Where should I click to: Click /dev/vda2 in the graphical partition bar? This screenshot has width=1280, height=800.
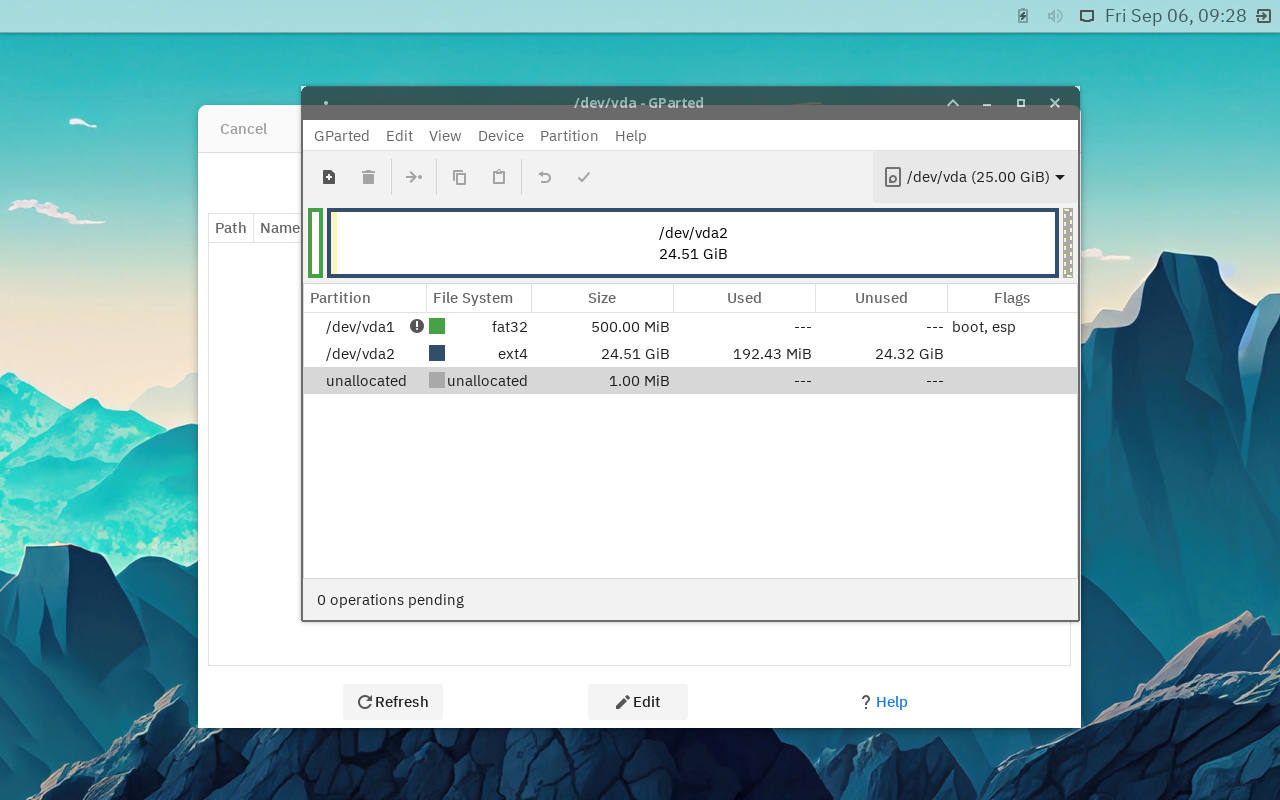pos(694,242)
